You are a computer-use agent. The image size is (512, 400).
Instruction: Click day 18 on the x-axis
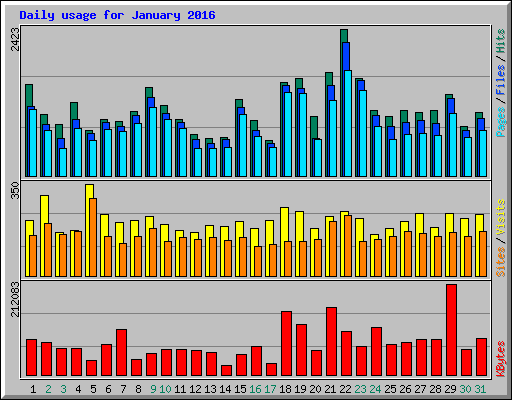285,389
